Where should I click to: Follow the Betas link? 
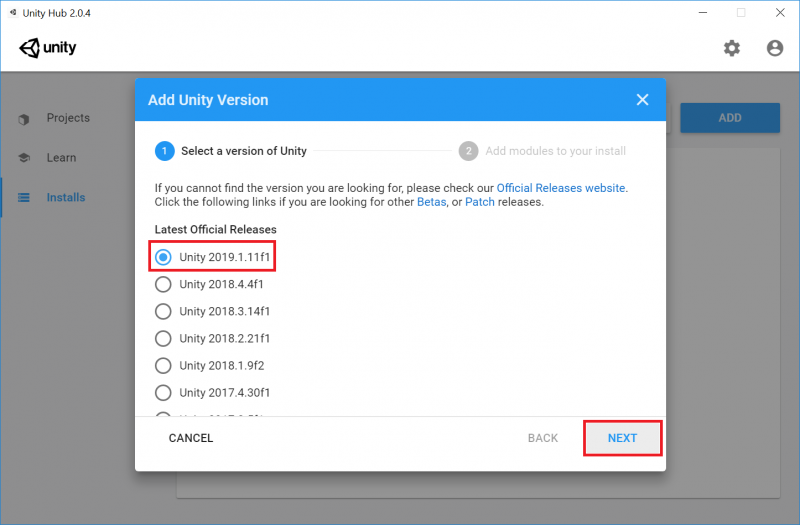431,202
